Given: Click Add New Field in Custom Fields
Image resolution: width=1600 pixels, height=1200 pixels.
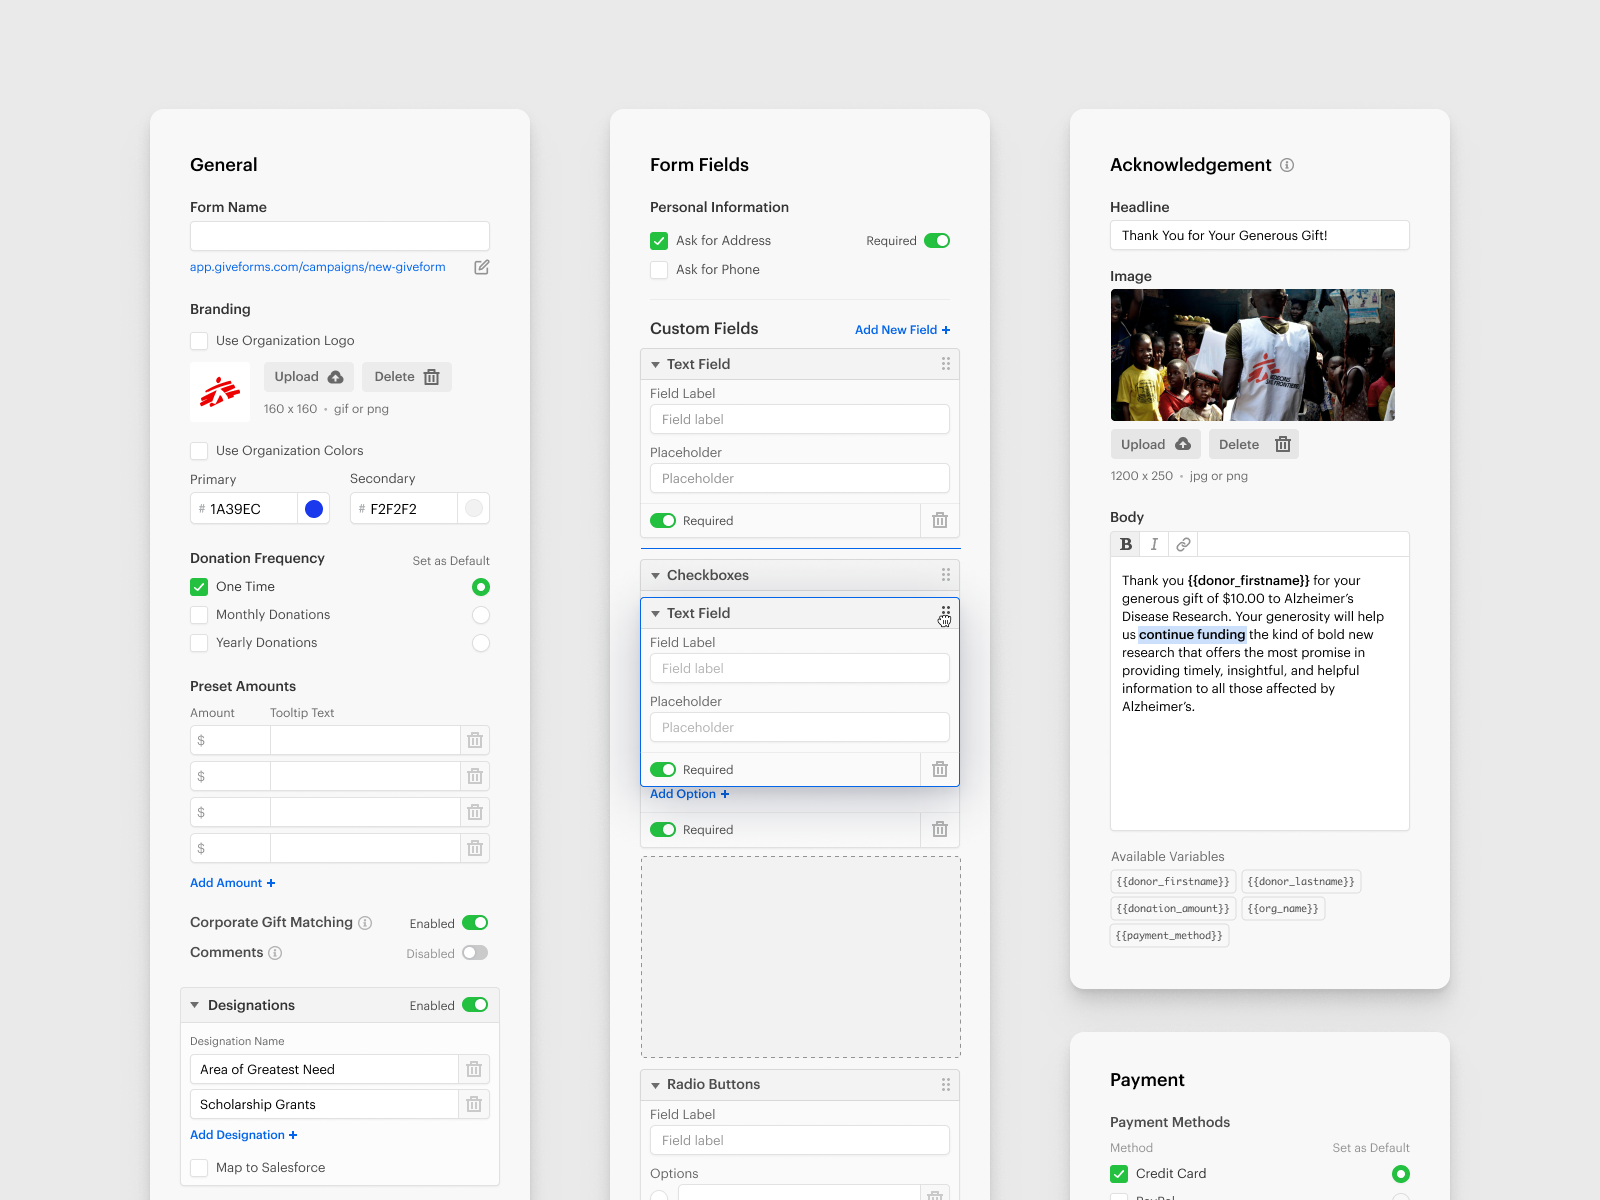Looking at the screenshot, I should (901, 330).
